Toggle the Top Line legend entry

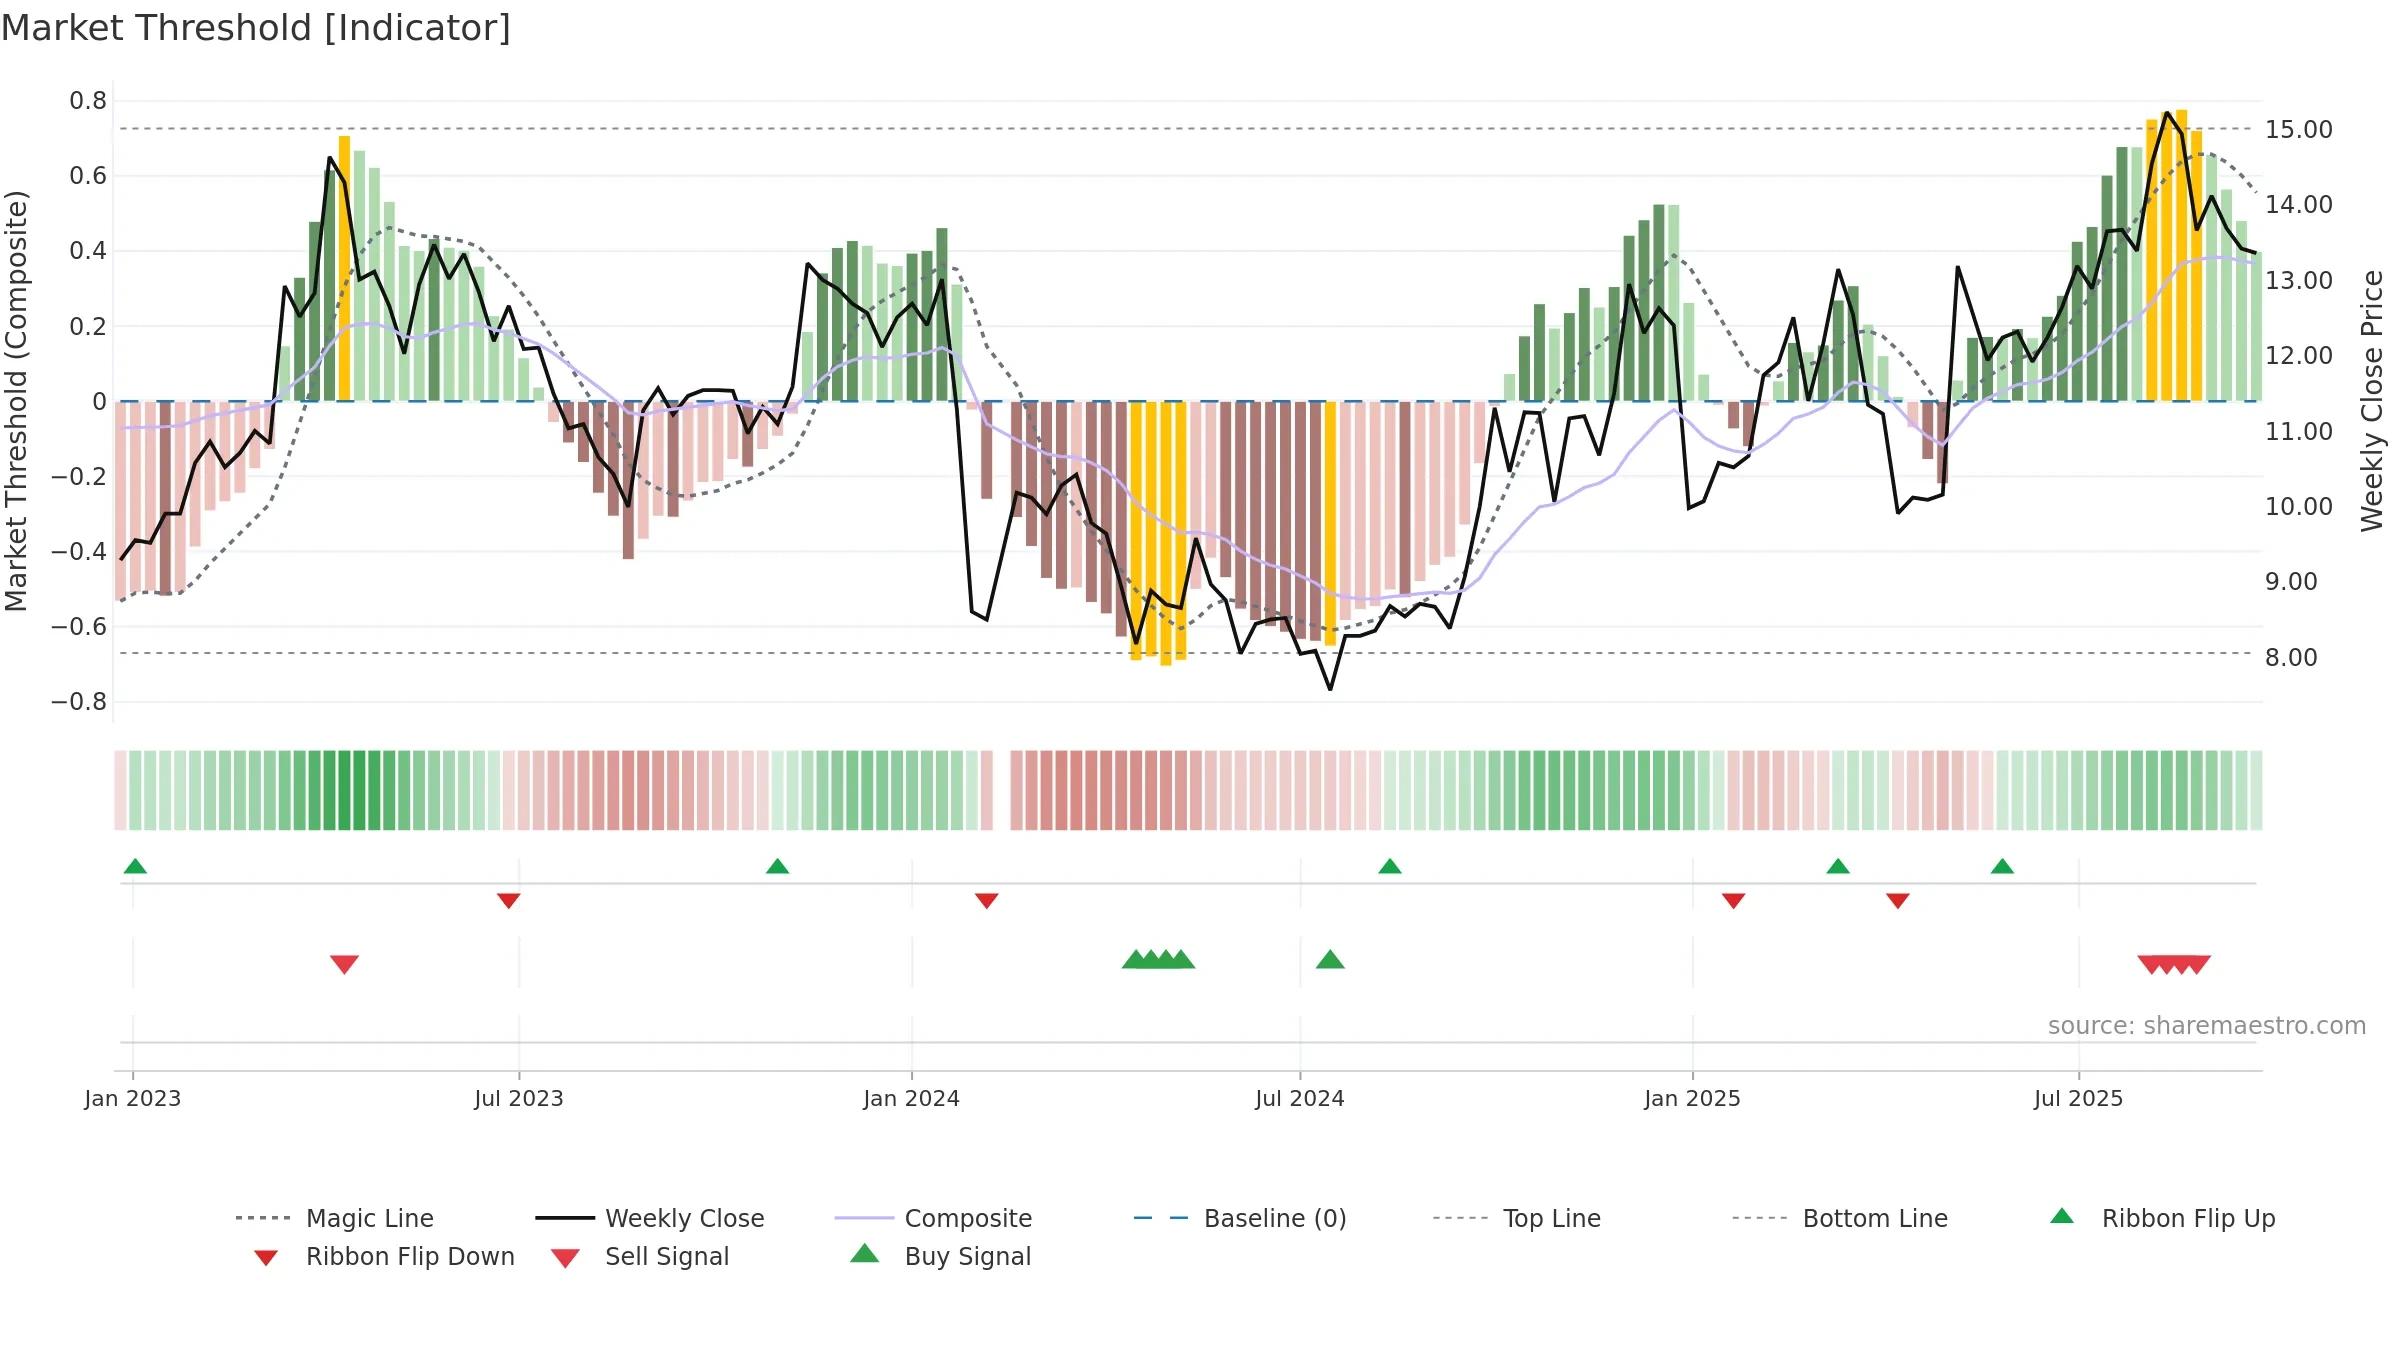[x=1516, y=1218]
